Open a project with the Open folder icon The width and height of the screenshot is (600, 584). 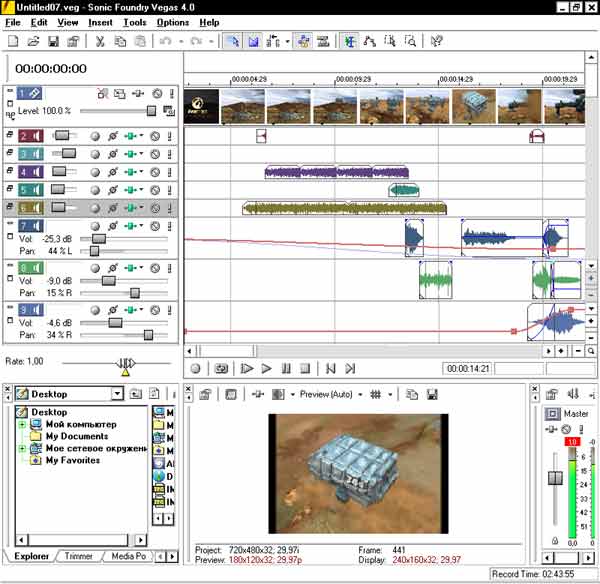coord(33,41)
